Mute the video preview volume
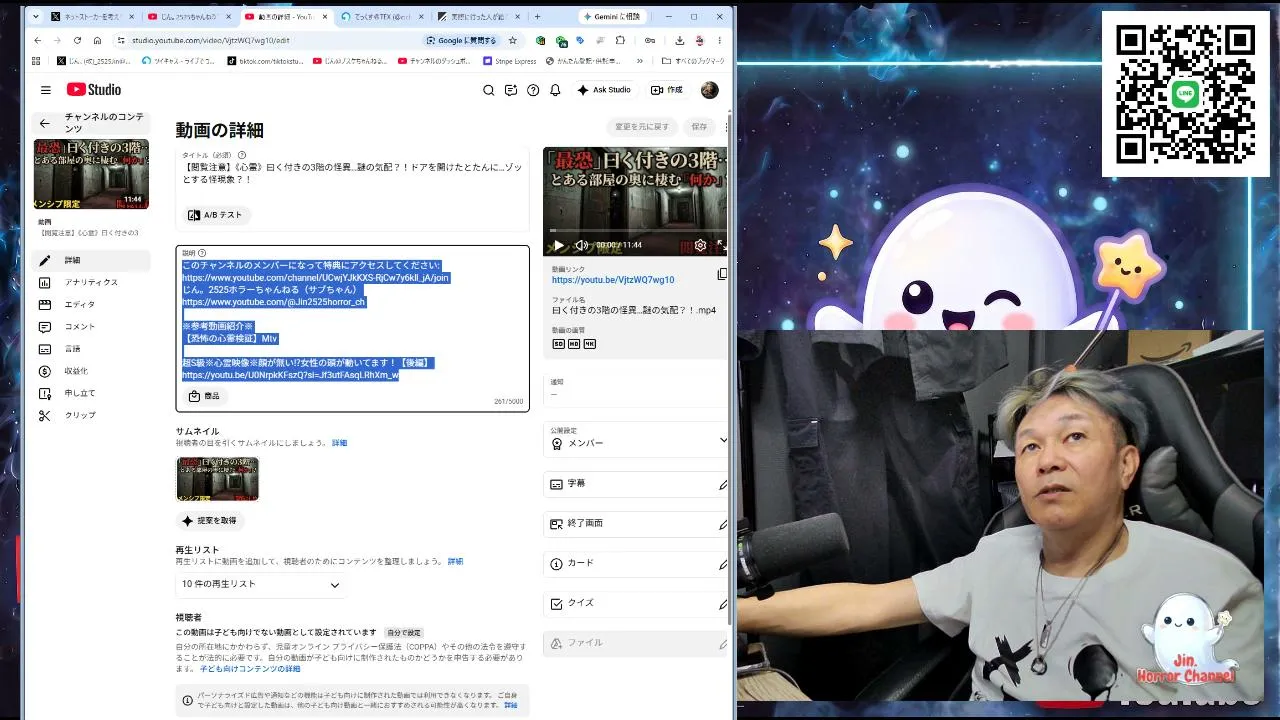Viewport: 1280px width, 720px height. click(581, 245)
